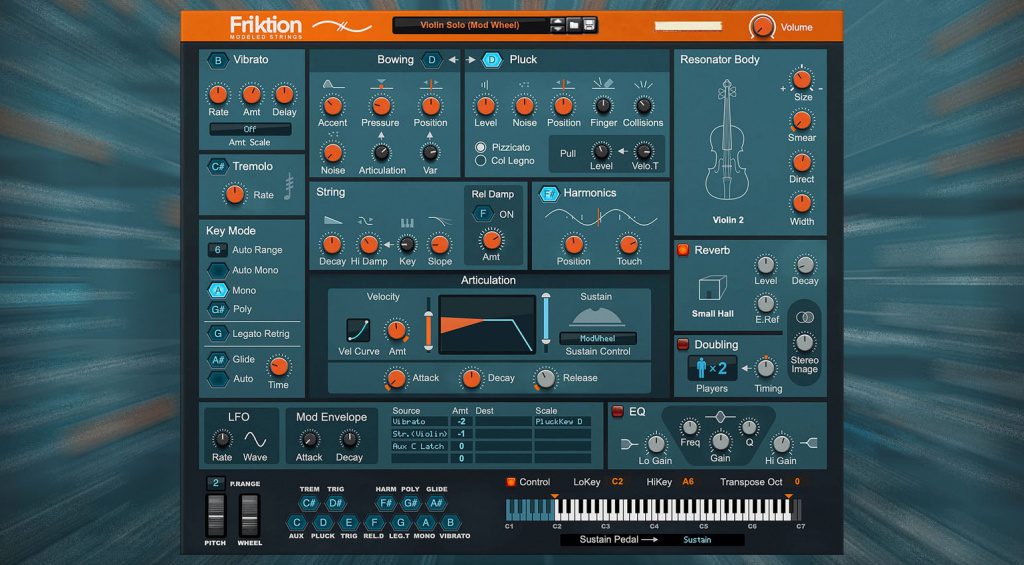Screen dimensions: 1024x565
Task: Click the Bowing D key-switch hexagon
Action: (432, 60)
